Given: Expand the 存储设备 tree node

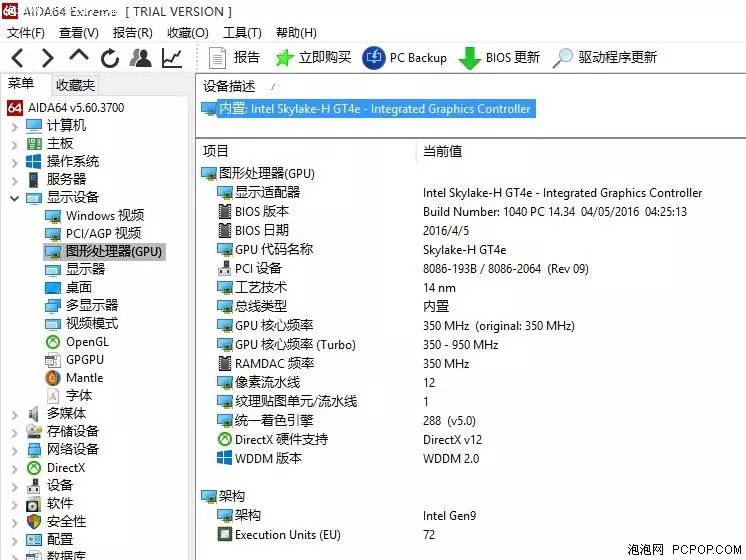Looking at the screenshot, I should pyautogui.click(x=15, y=432).
